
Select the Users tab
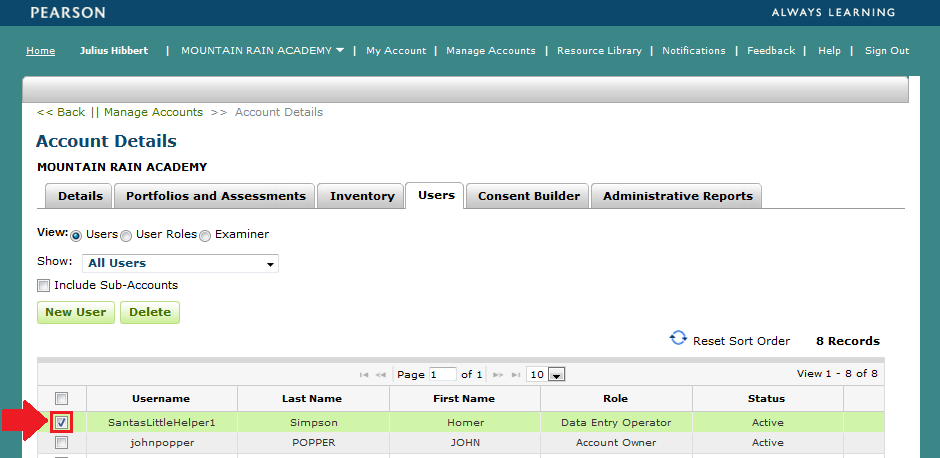pos(436,195)
